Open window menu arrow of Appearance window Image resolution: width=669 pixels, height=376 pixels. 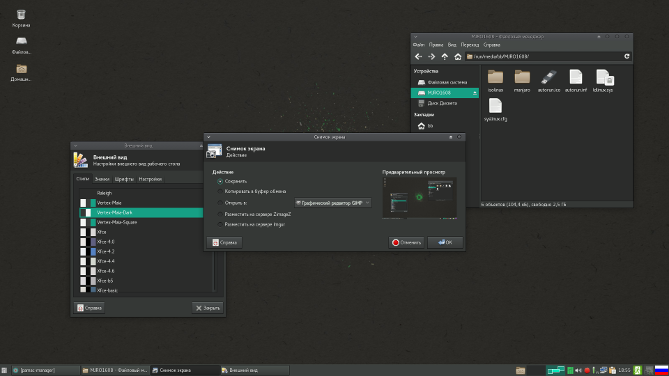click(76, 146)
